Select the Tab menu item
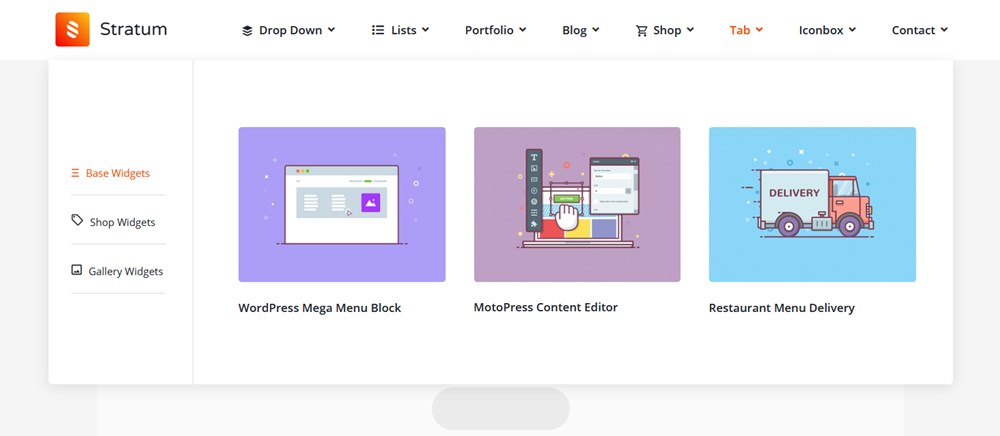The image size is (1000, 436). point(739,30)
